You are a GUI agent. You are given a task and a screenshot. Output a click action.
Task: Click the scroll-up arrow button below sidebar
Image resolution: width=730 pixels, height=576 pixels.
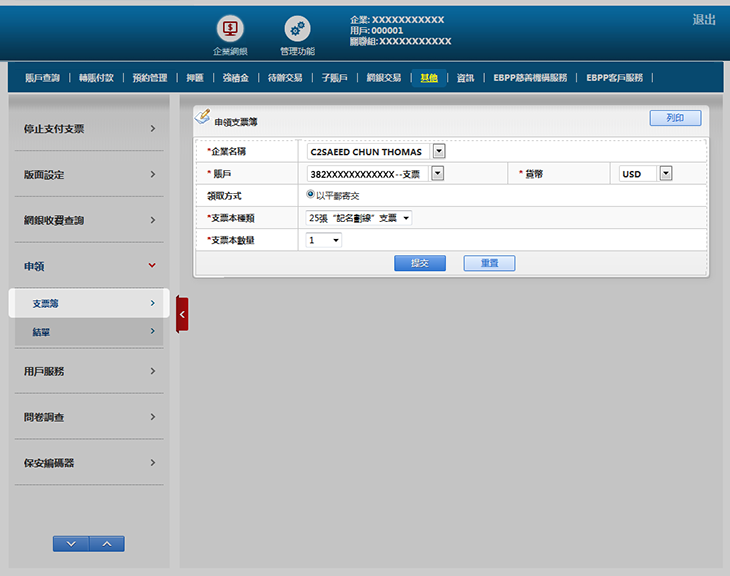pyautogui.click(x=107, y=543)
